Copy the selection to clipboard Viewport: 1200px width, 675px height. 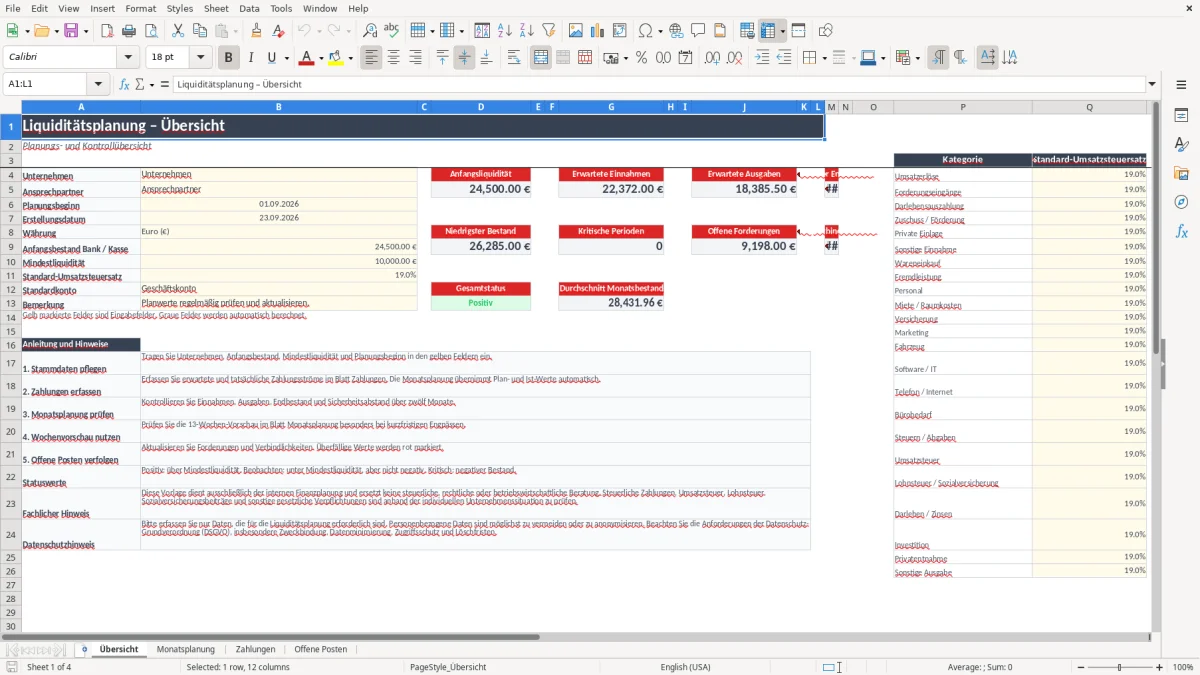(199, 31)
